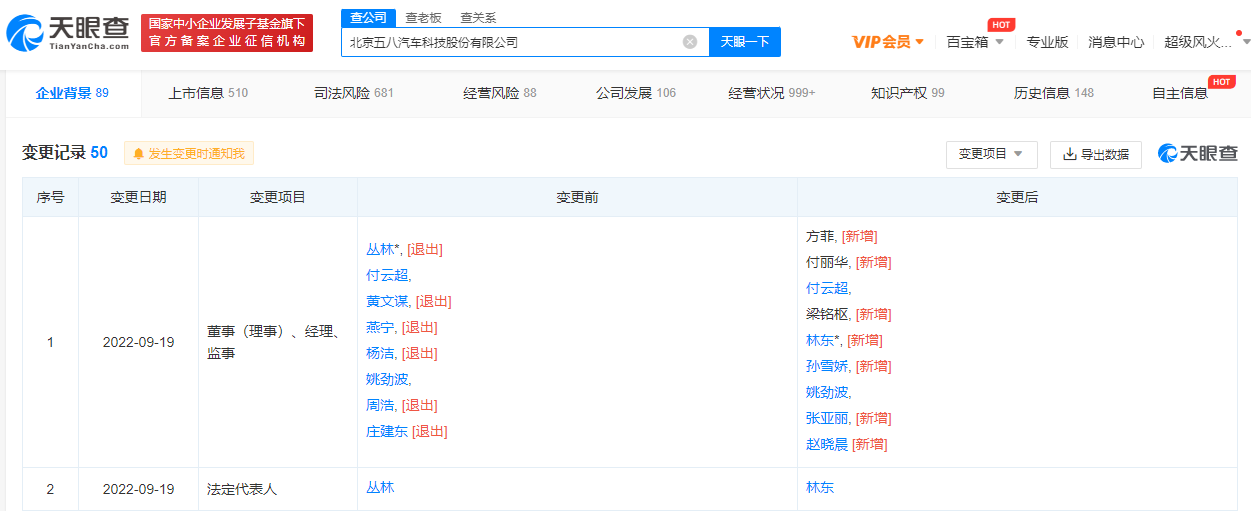
Task: Click the 变更日期 column header
Action: [138, 197]
